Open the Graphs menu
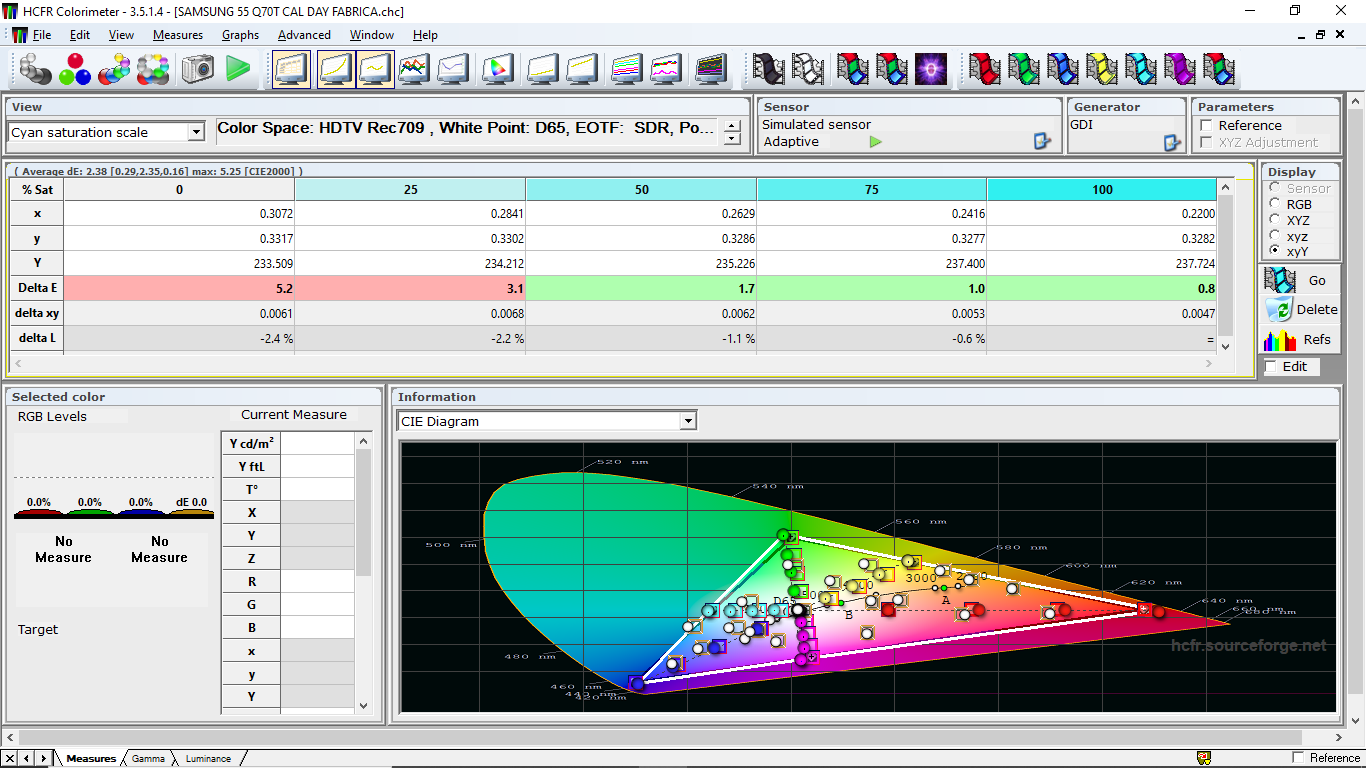 [240, 35]
